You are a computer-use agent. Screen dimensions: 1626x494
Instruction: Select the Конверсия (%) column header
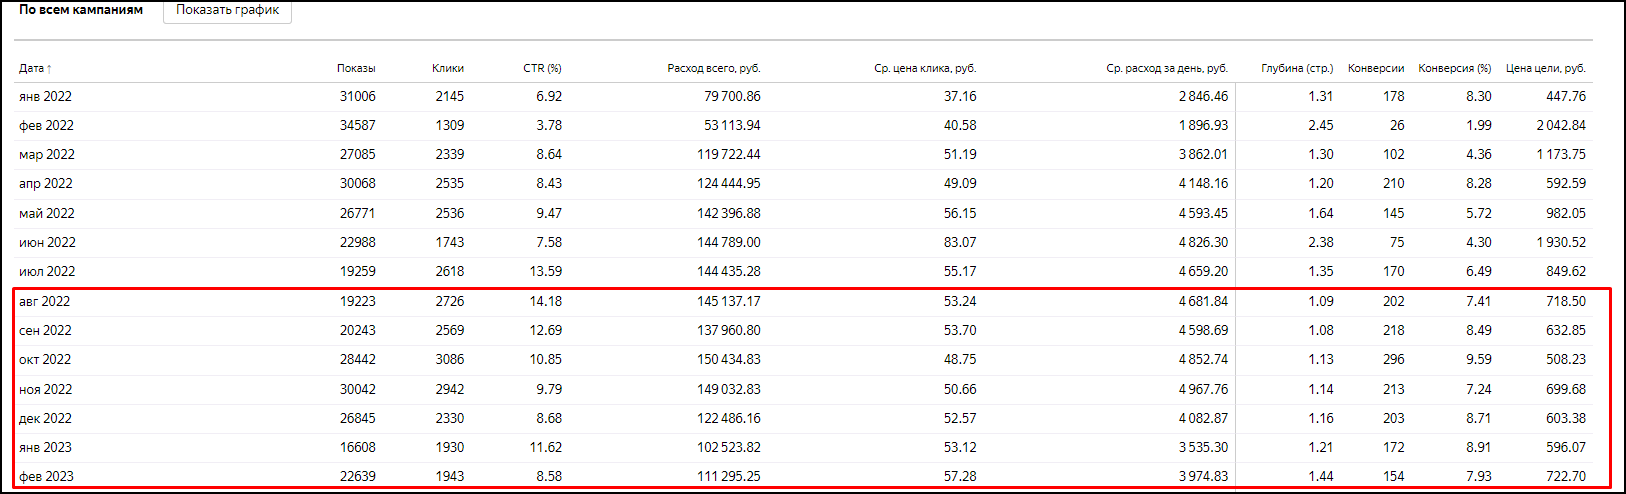tap(1454, 68)
